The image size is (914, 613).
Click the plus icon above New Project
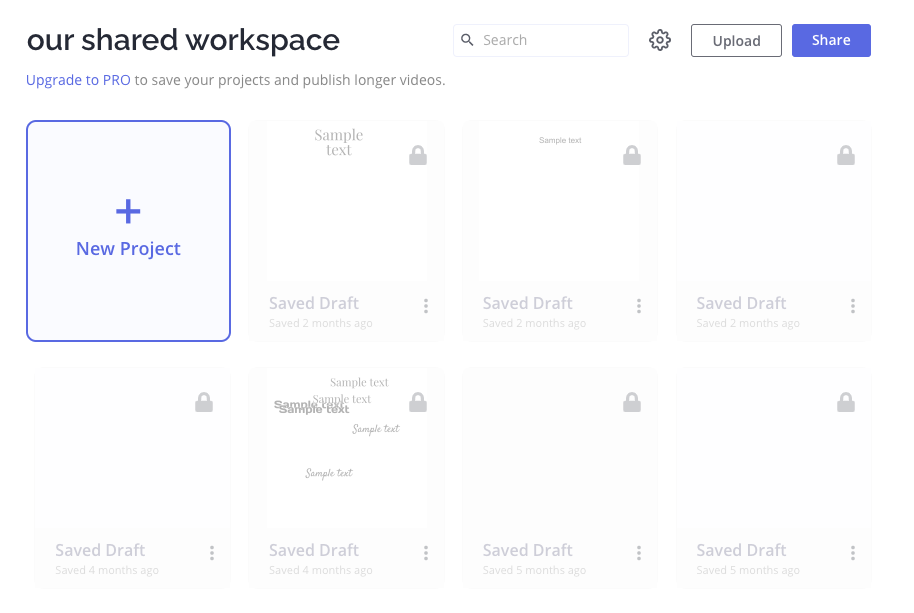click(x=128, y=211)
